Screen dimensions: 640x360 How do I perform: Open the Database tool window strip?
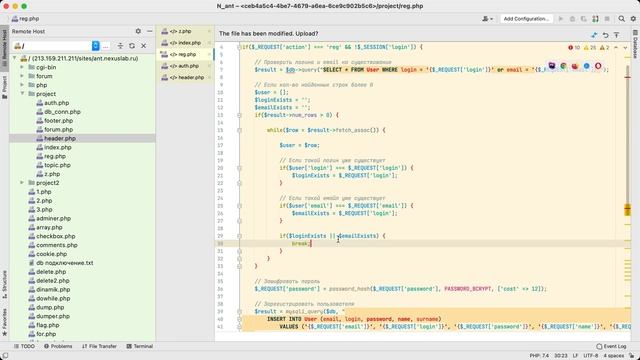coord(635,44)
